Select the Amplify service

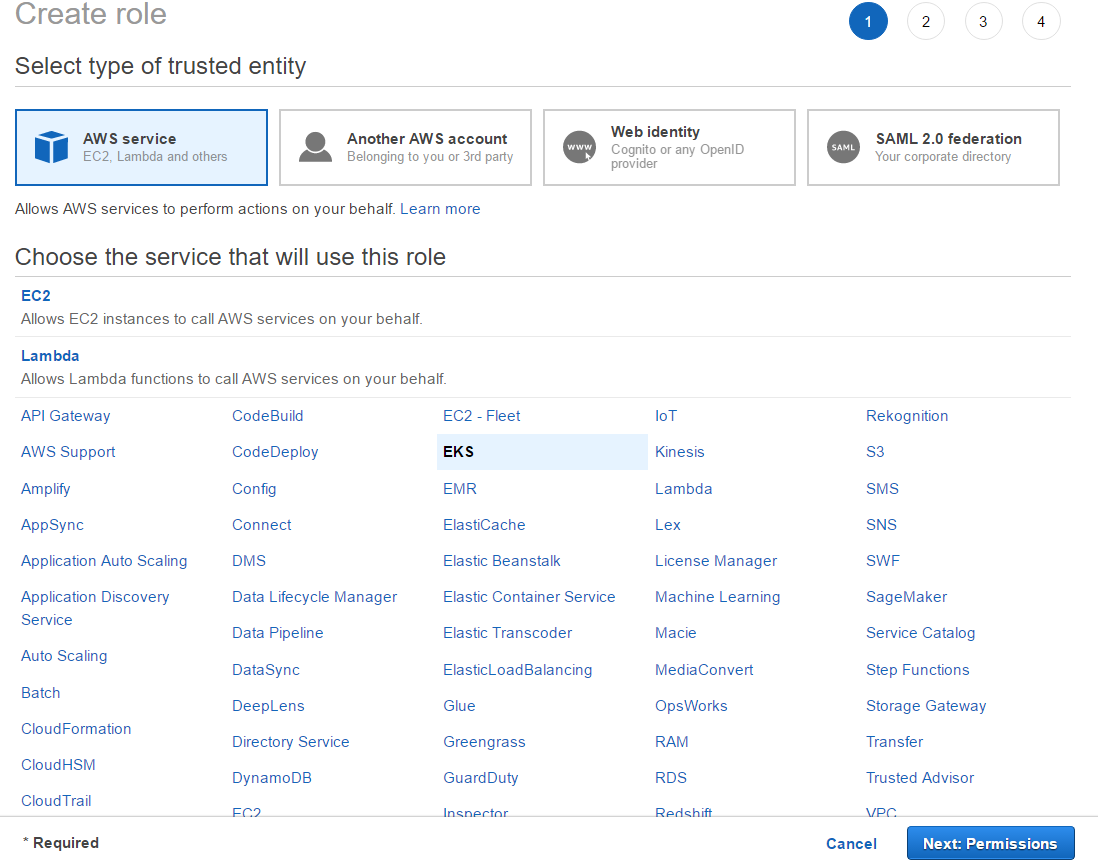46,489
